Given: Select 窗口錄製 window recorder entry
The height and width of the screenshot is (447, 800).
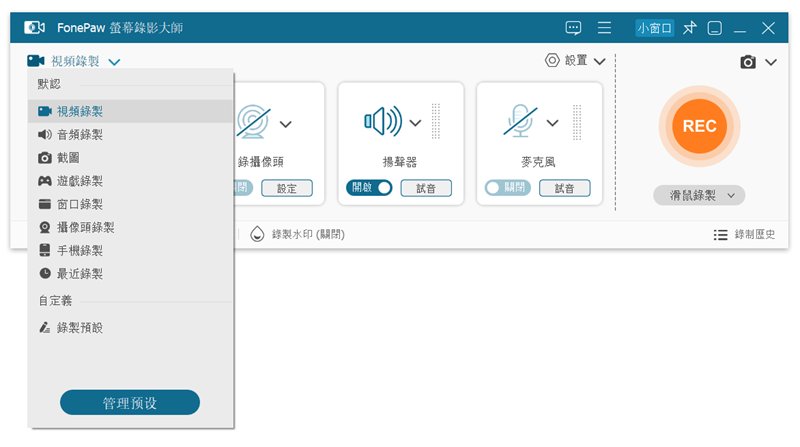Looking at the screenshot, I should coord(131,204).
